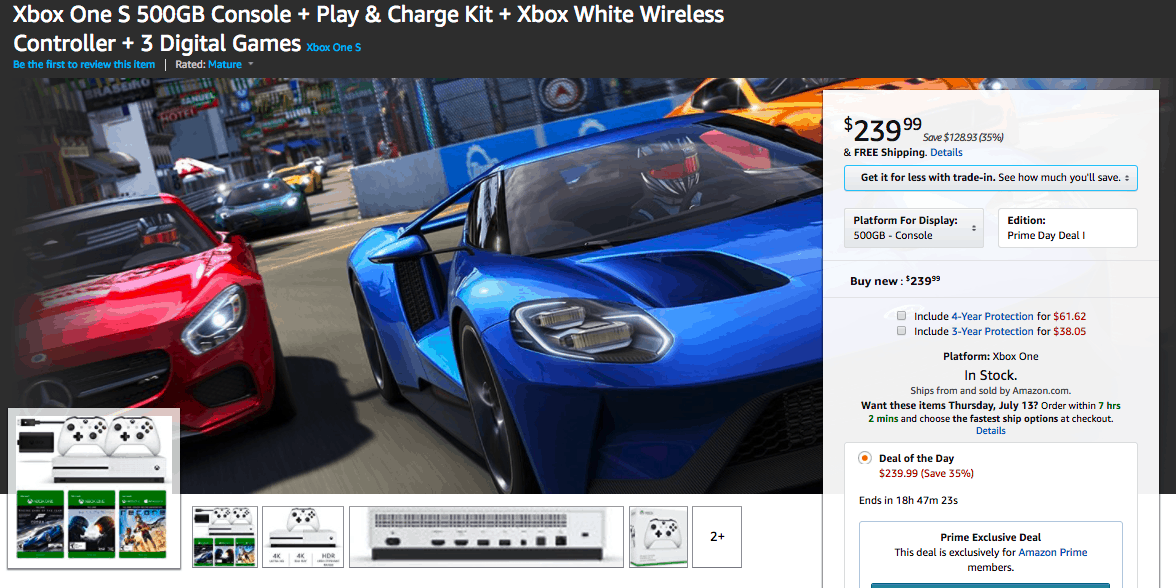This screenshot has width=1176, height=588.
Task: Check Include 4-Year Protection checkbox
Action: click(x=902, y=316)
